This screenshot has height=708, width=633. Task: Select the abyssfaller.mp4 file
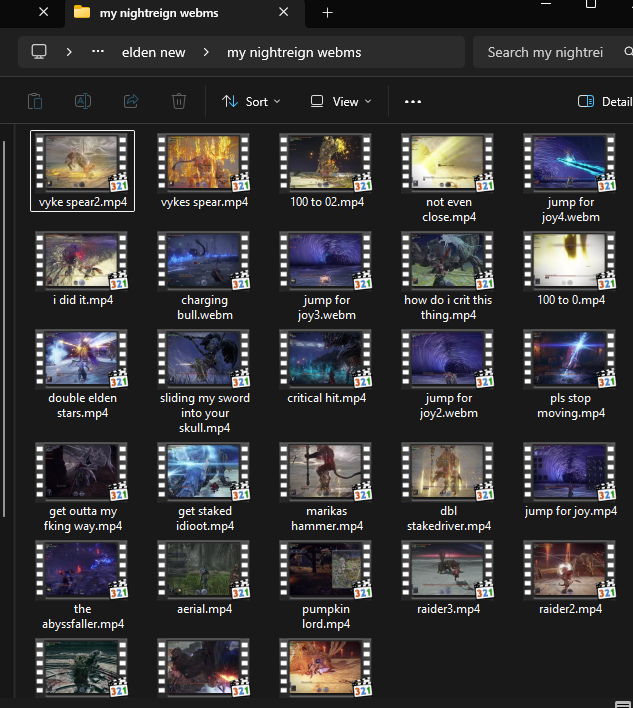click(82, 585)
